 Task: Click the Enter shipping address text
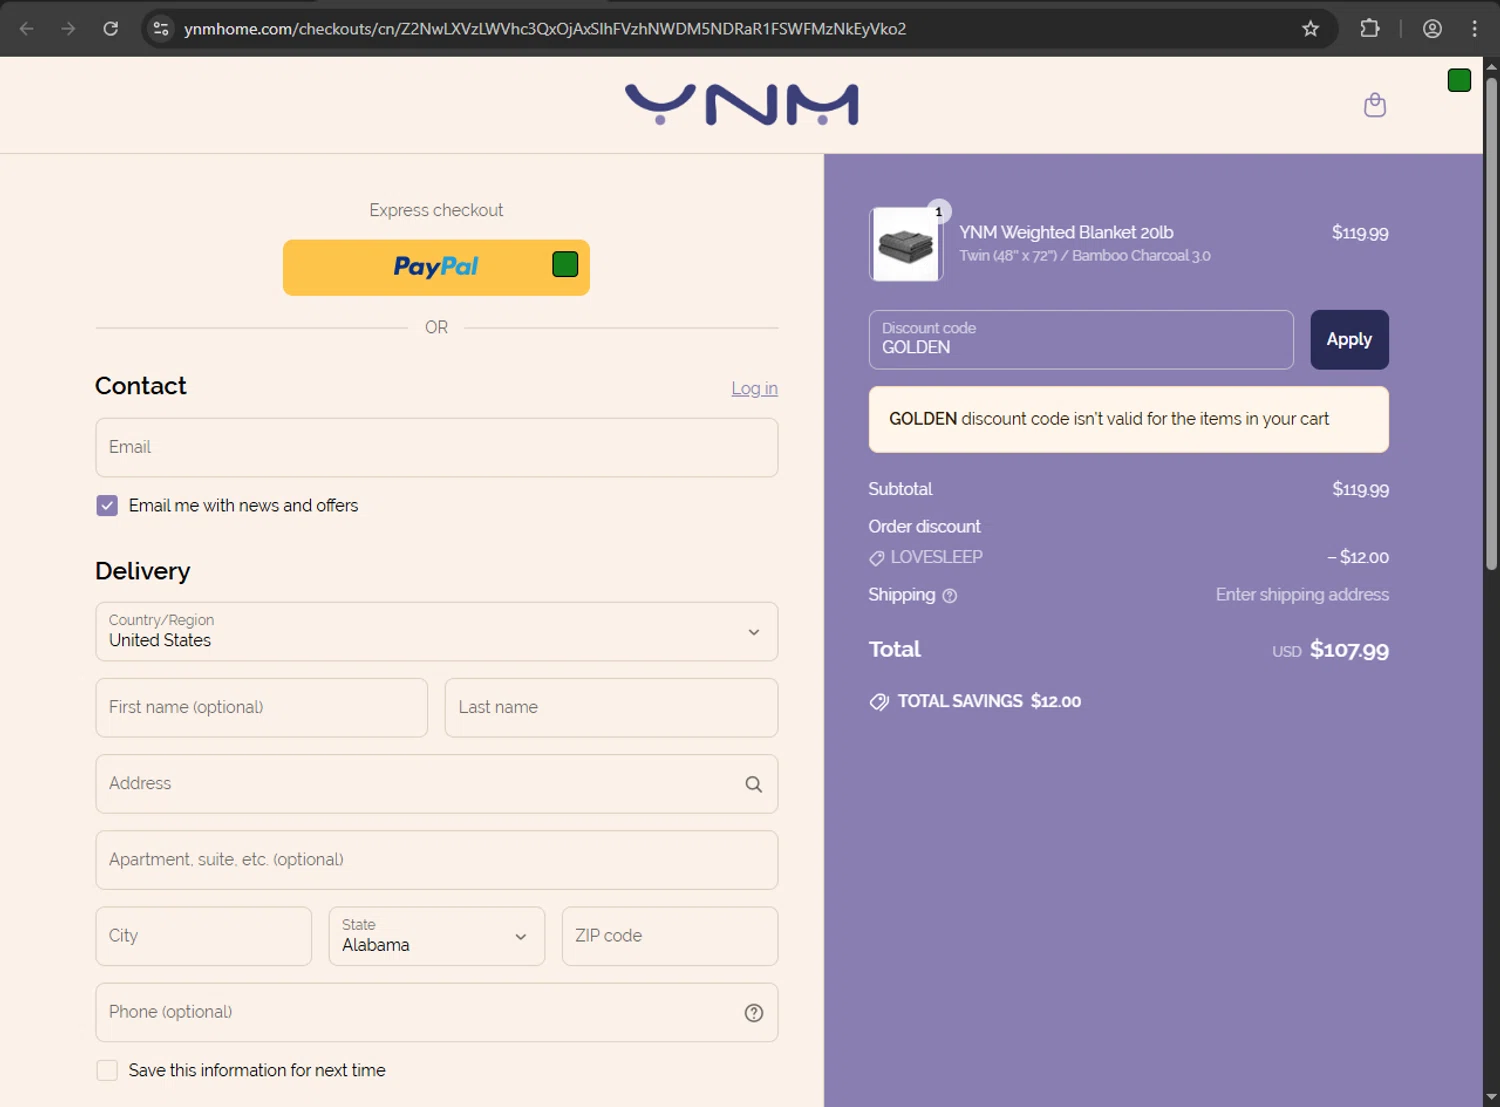click(1302, 595)
